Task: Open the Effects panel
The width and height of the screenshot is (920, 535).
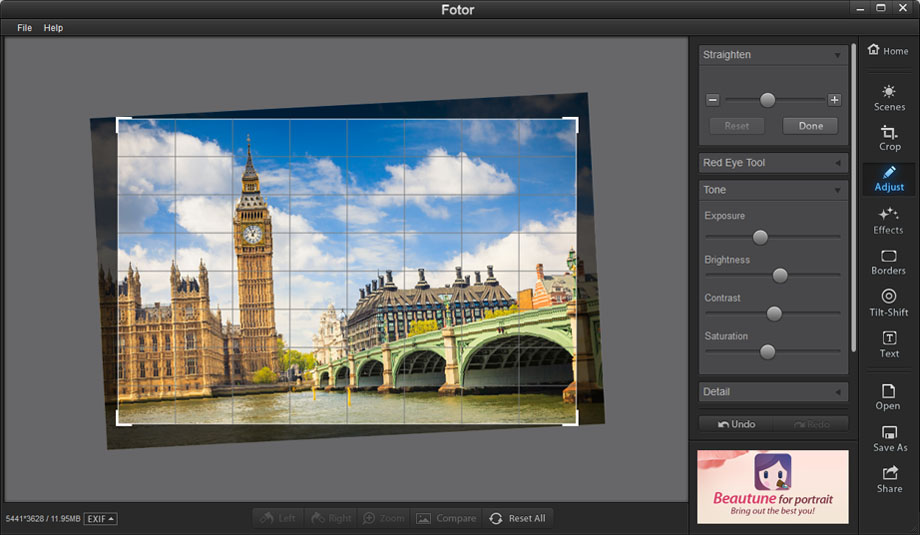Action: point(888,220)
